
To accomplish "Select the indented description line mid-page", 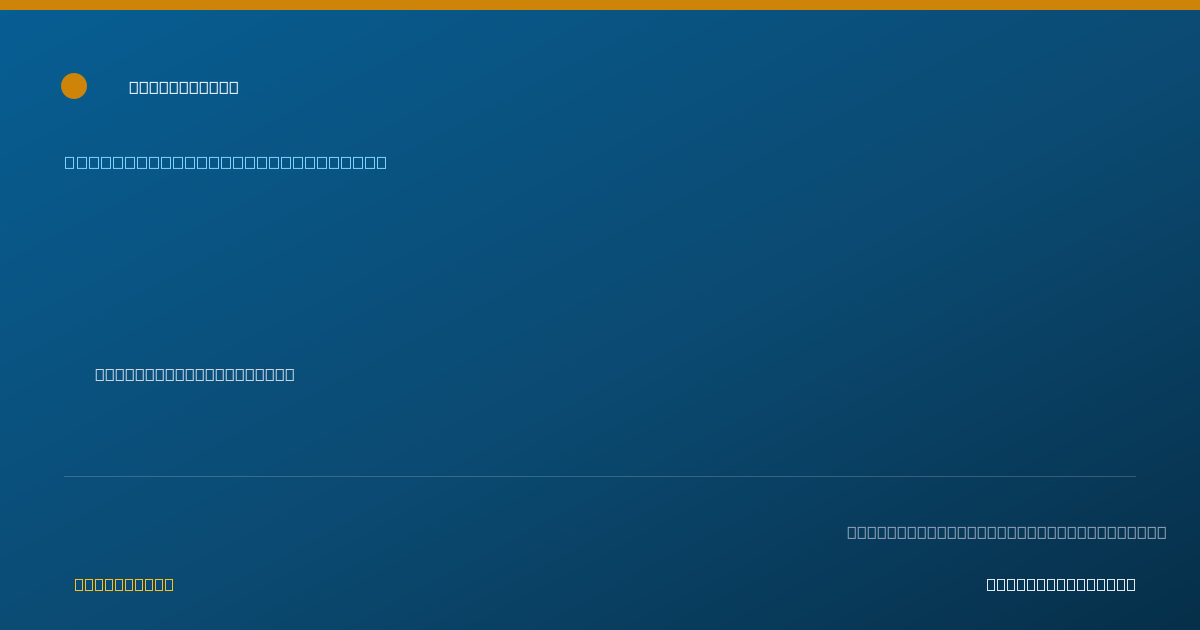I will pyautogui.click(x=195, y=374).
